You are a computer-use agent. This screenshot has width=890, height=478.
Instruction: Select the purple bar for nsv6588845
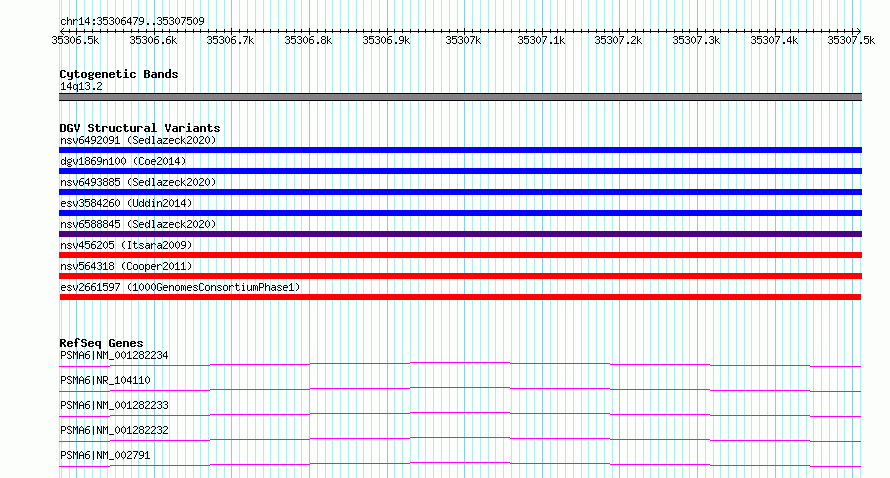(460, 234)
